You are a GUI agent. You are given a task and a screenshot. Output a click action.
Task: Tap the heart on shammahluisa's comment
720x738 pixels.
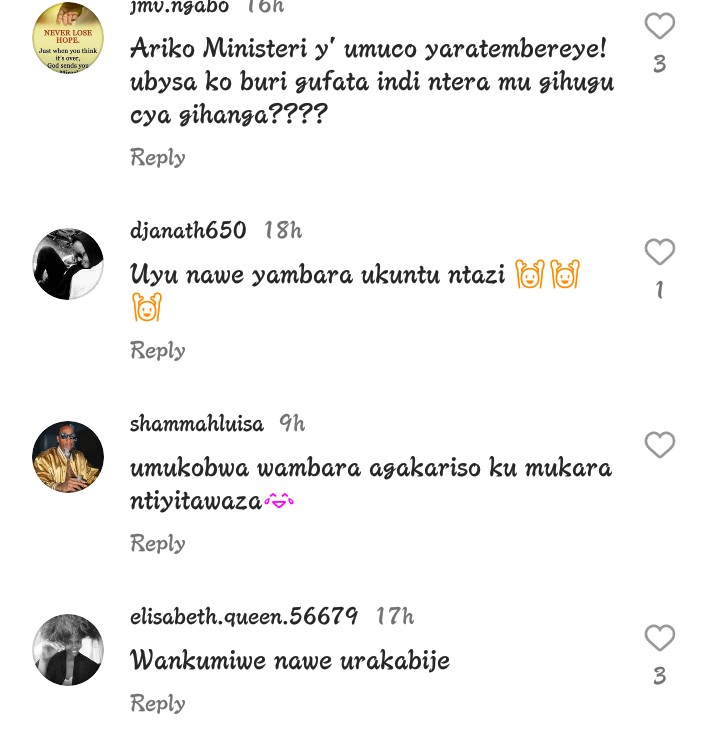tap(659, 444)
